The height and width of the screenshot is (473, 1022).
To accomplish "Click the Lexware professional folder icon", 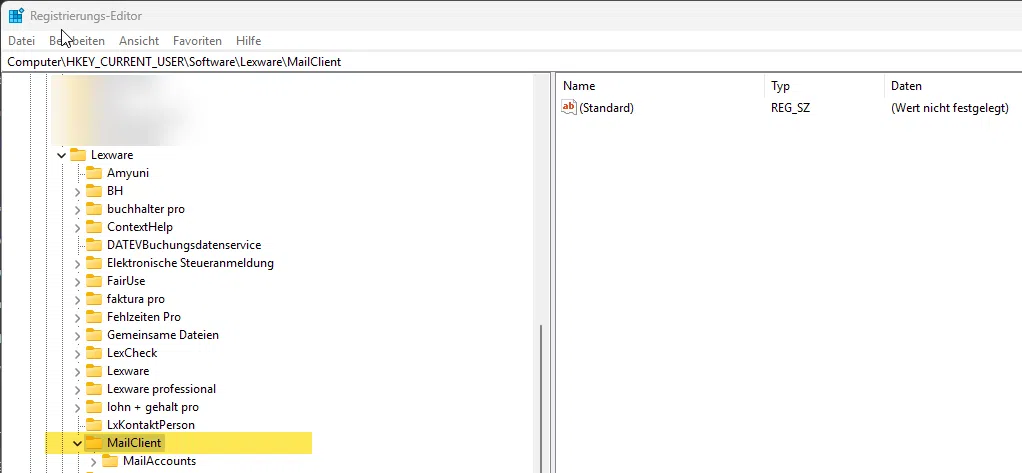I will 95,389.
